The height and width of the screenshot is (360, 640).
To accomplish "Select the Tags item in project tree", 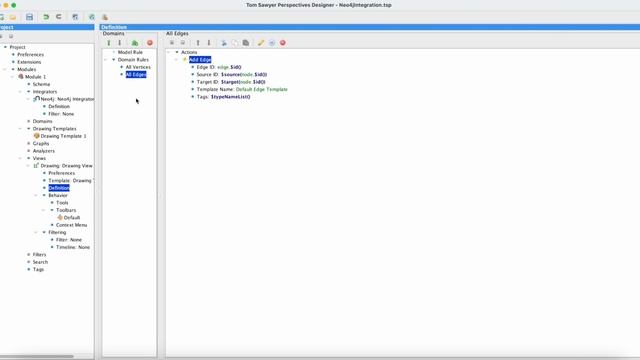I will click(38, 269).
